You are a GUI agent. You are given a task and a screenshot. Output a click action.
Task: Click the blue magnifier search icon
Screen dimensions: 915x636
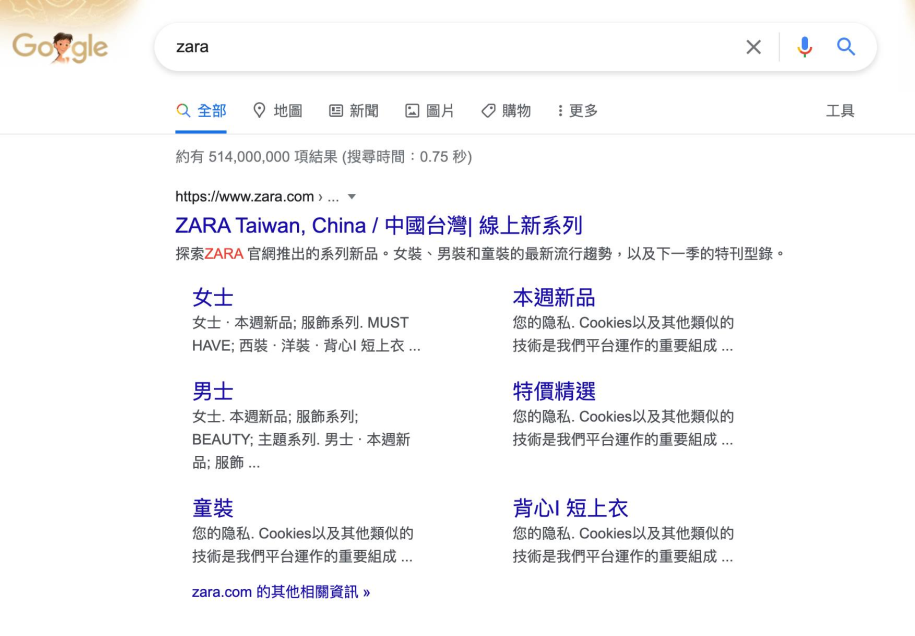pyautogui.click(x=846, y=47)
